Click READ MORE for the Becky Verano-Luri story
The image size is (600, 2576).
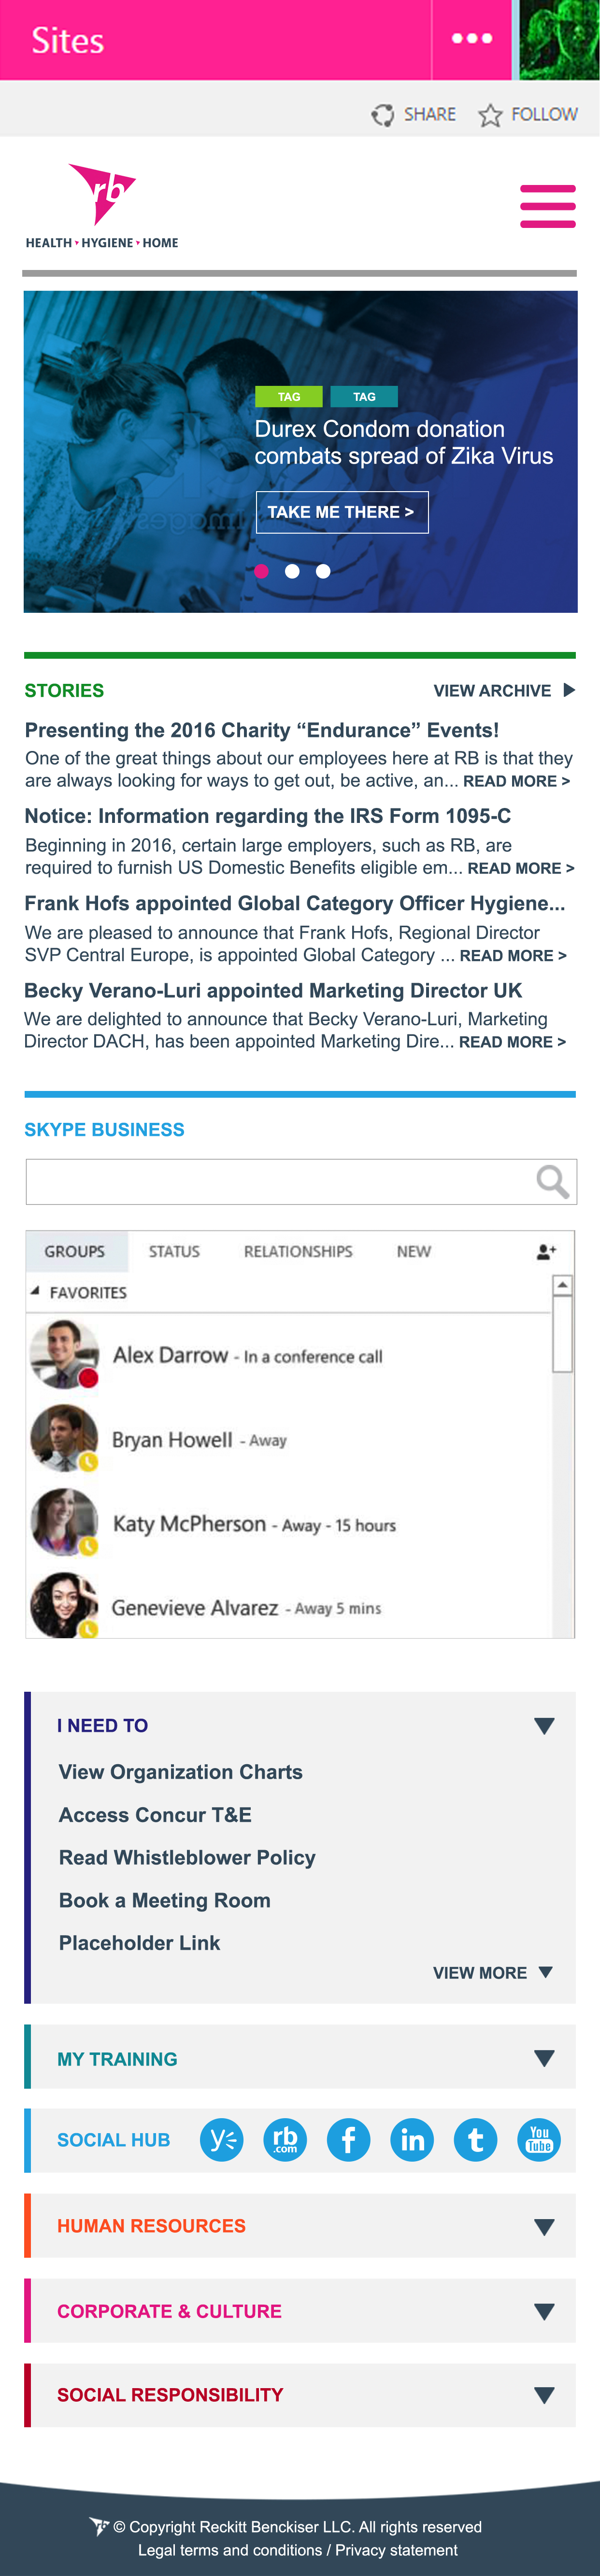tap(512, 1042)
